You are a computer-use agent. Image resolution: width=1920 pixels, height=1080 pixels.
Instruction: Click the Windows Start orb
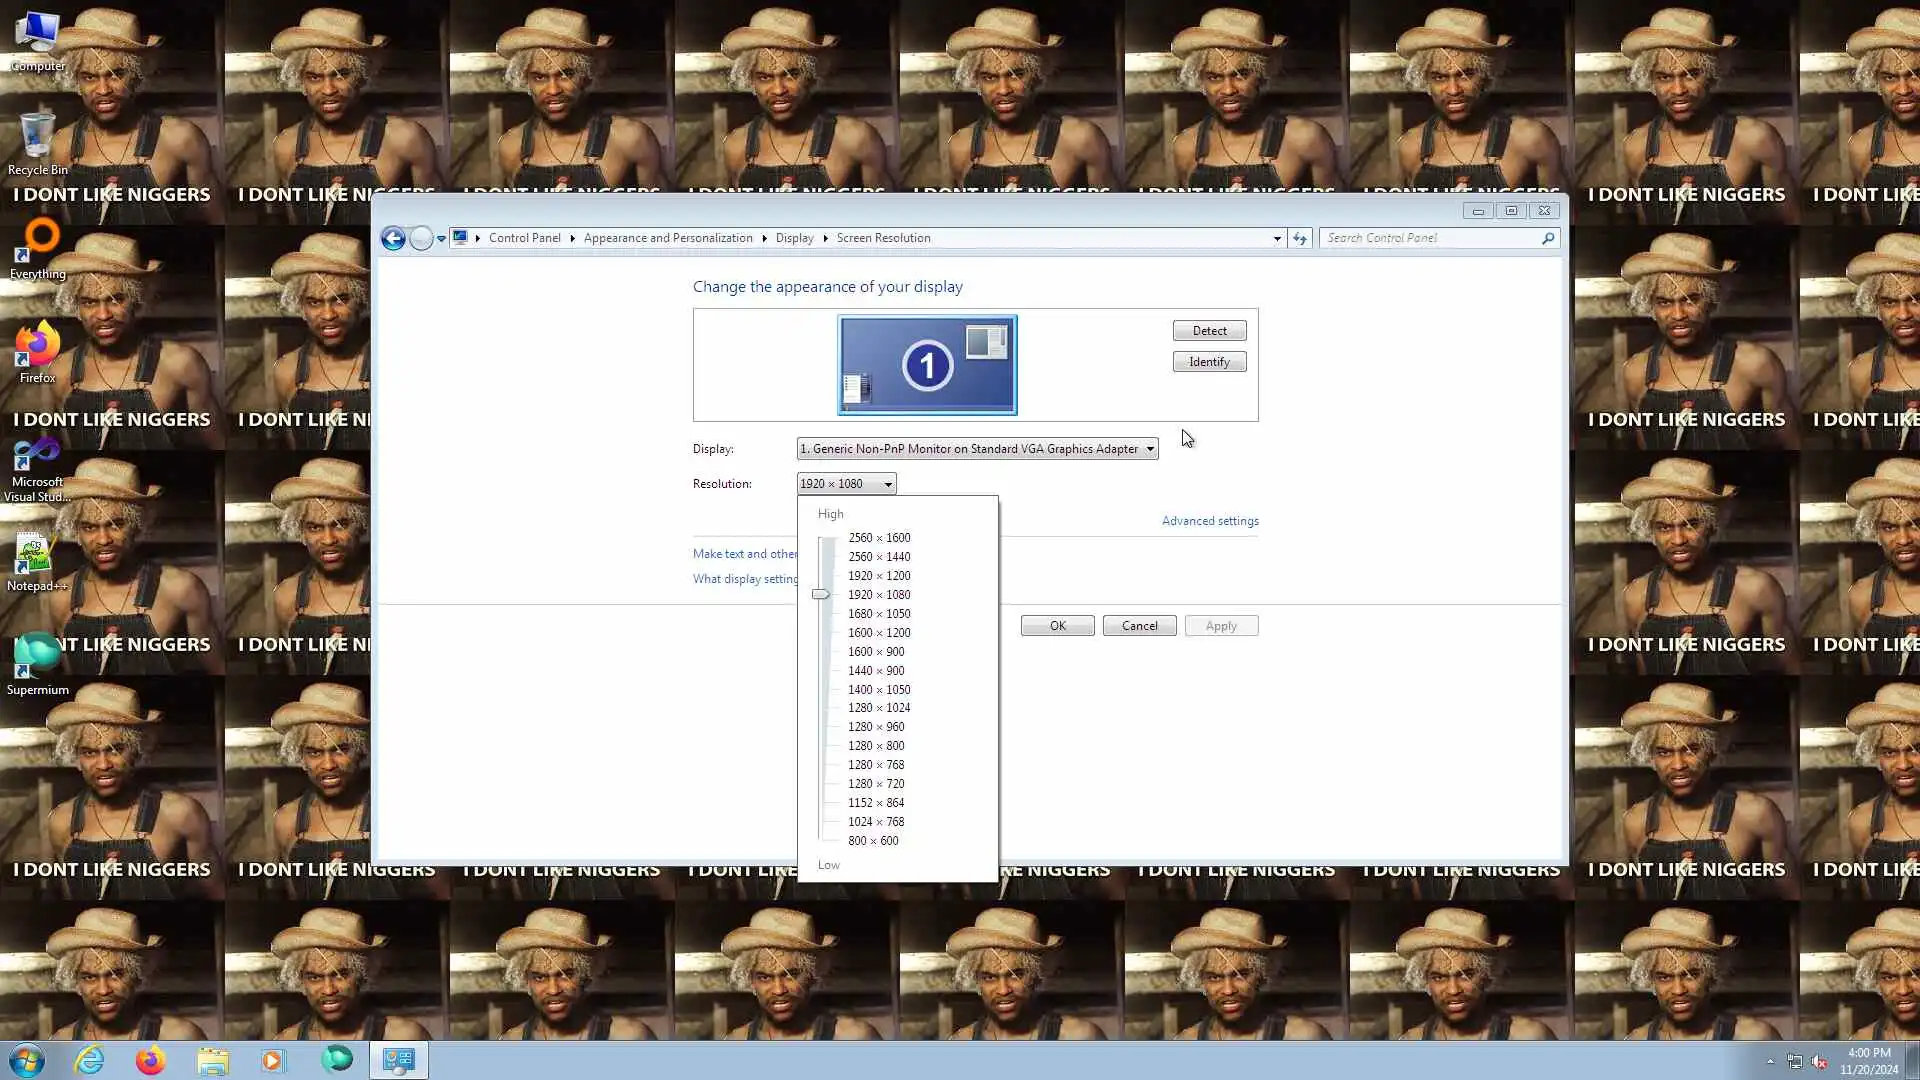[x=27, y=1060]
